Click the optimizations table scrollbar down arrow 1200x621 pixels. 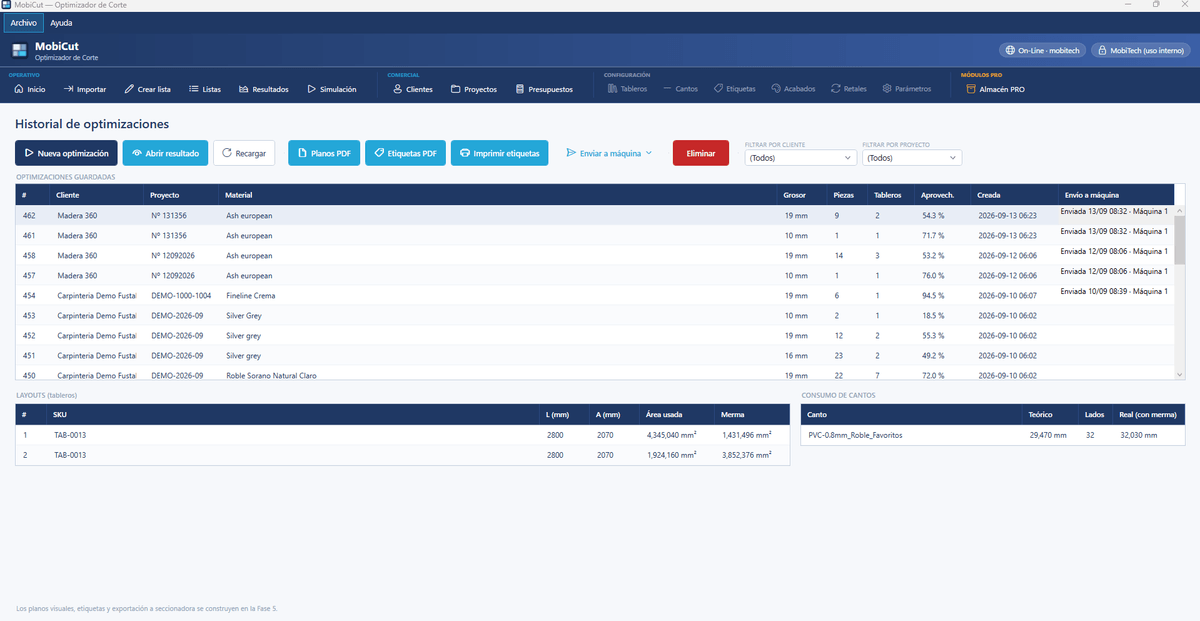click(1179, 374)
